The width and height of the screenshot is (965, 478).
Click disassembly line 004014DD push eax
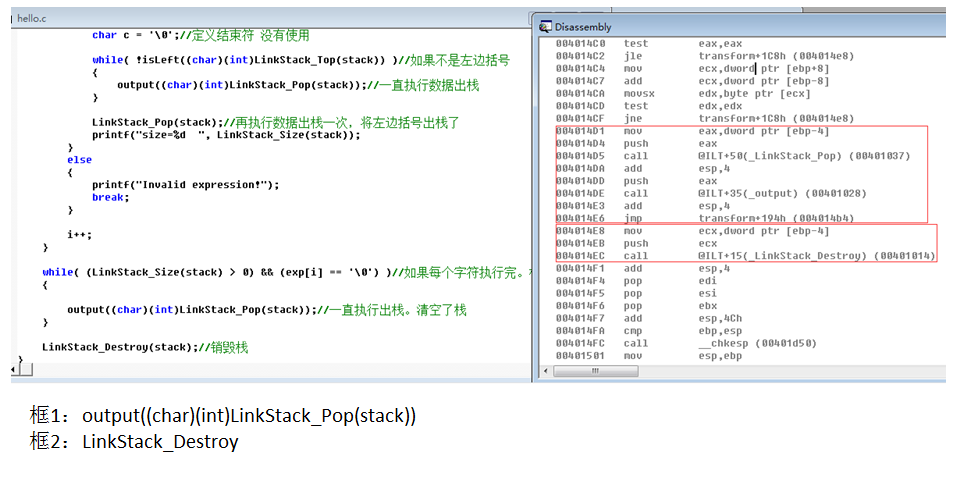[x=636, y=181]
